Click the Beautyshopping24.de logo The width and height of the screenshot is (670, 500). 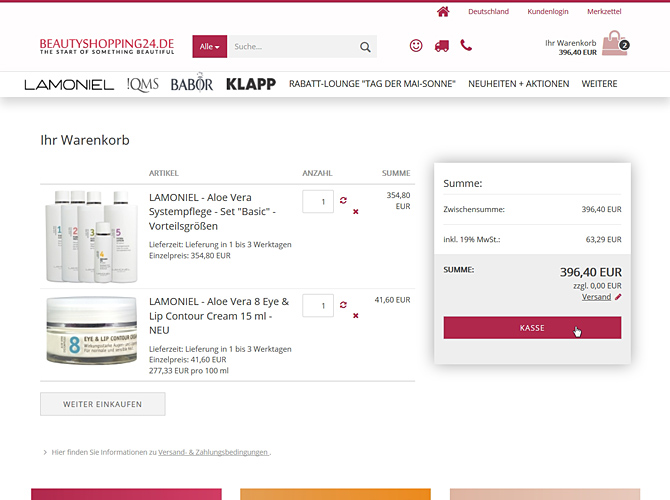point(107,46)
